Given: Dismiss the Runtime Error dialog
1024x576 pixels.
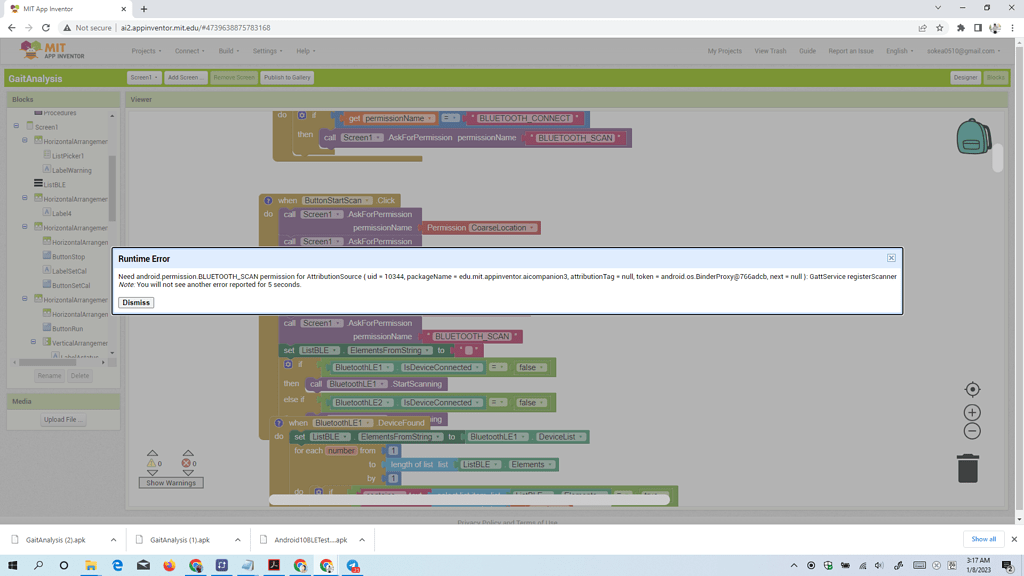Looking at the screenshot, I should pos(136,302).
